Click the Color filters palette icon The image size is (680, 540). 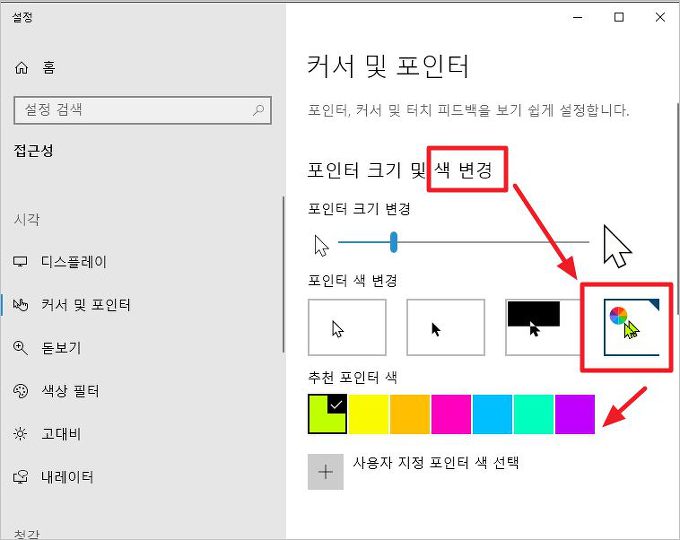pyautogui.click(x=21, y=391)
